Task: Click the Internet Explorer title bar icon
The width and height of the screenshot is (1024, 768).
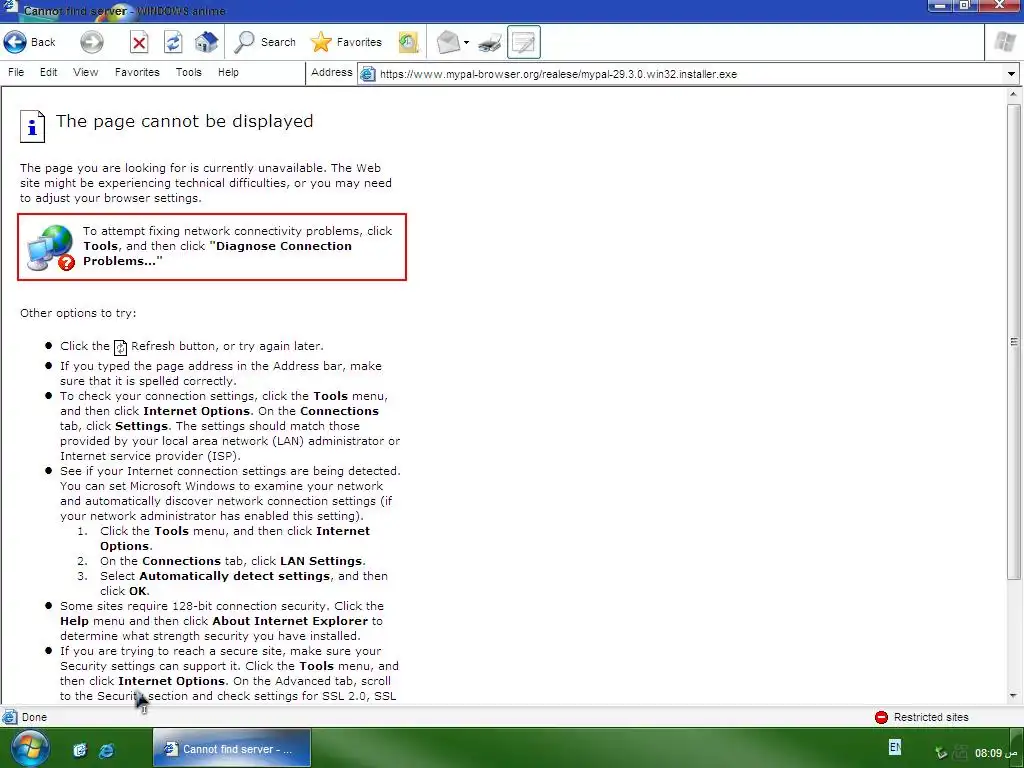Action: click(x=10, y=8)
